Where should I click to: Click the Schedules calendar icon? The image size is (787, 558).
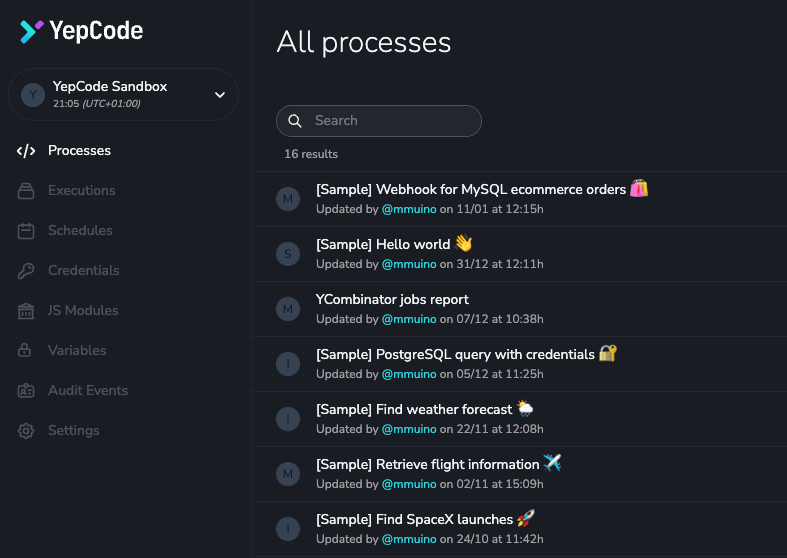tap(26, 231)
